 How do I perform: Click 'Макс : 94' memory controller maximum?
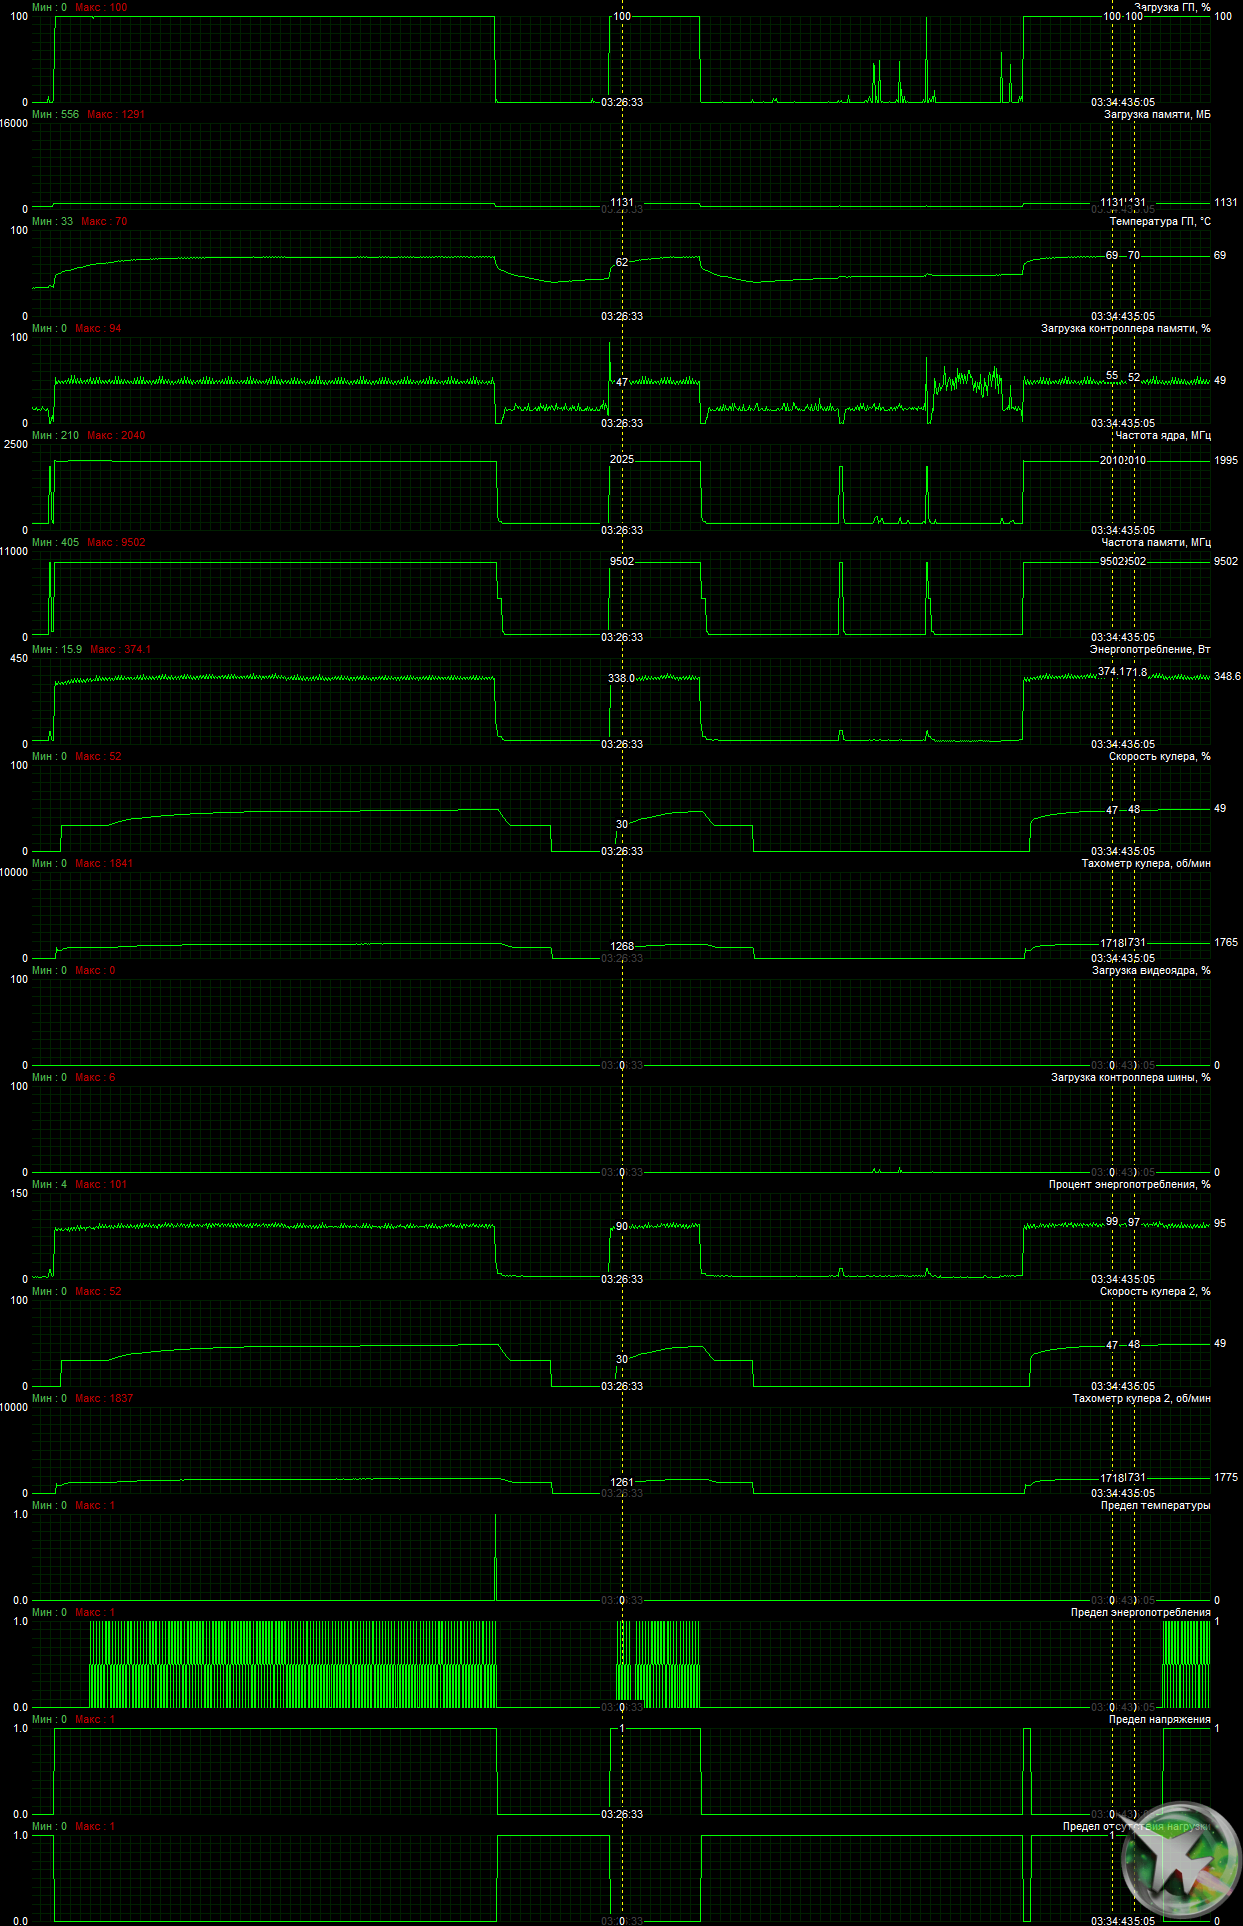pos(98,328)
